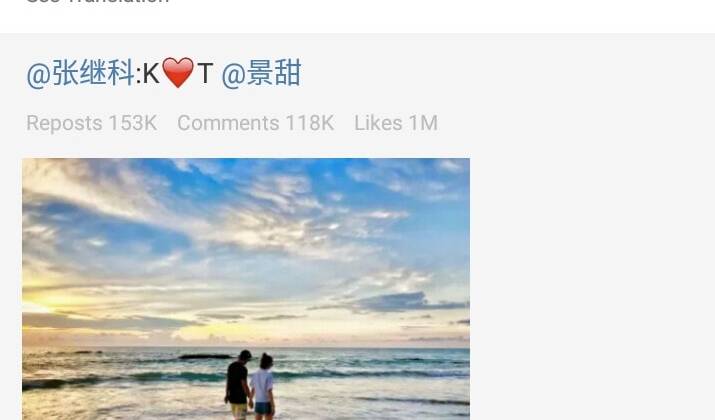Image resolution: width=715 pixels, height=420 pixels.
Task: Click the letter K in the post text
Action: [x=151, y=73]
